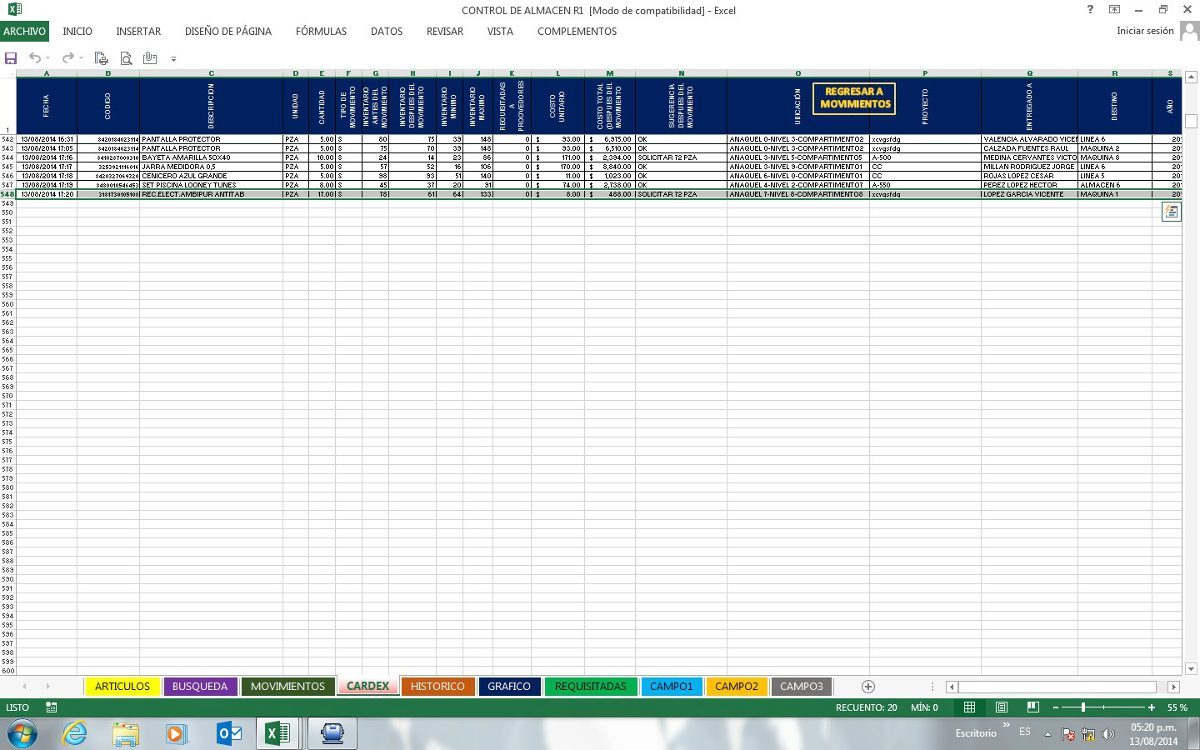
Task: Open the undo history dropdown arrow
Action: [47, 59]
